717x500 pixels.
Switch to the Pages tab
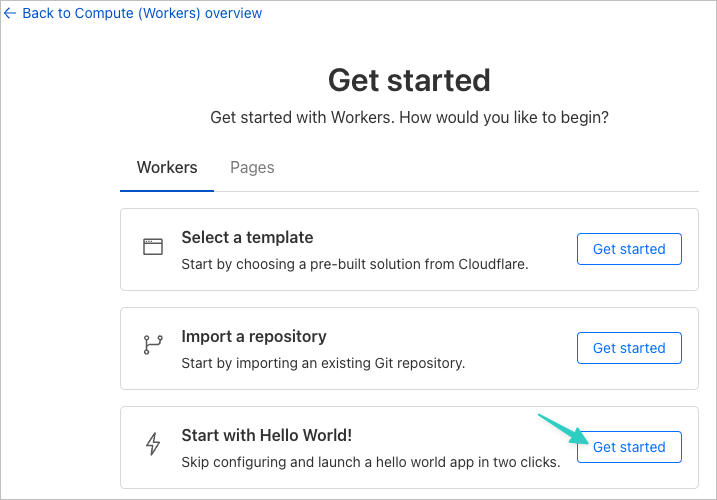tap(252, 167)
